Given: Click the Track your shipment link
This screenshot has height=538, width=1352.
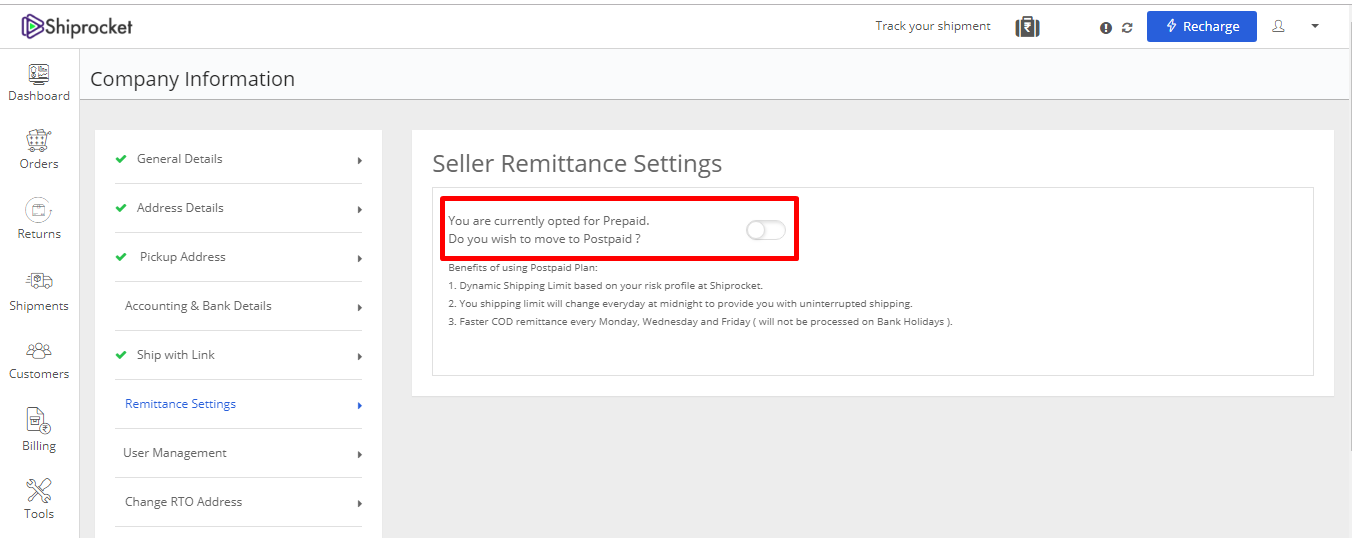Looking at the screenshot, I should tap(933, 26).
